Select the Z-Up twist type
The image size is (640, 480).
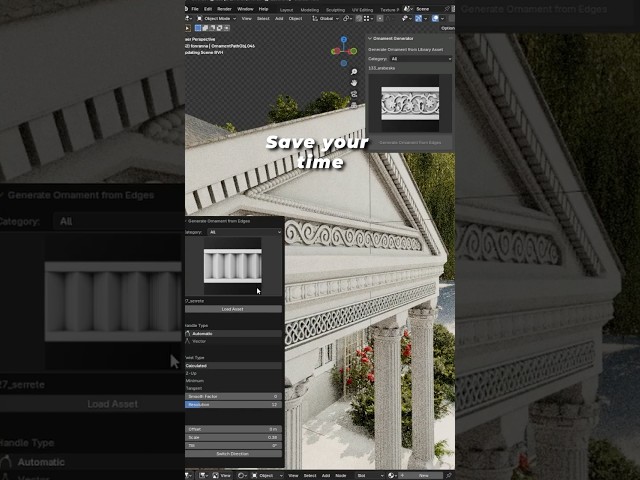pos(233,373)
